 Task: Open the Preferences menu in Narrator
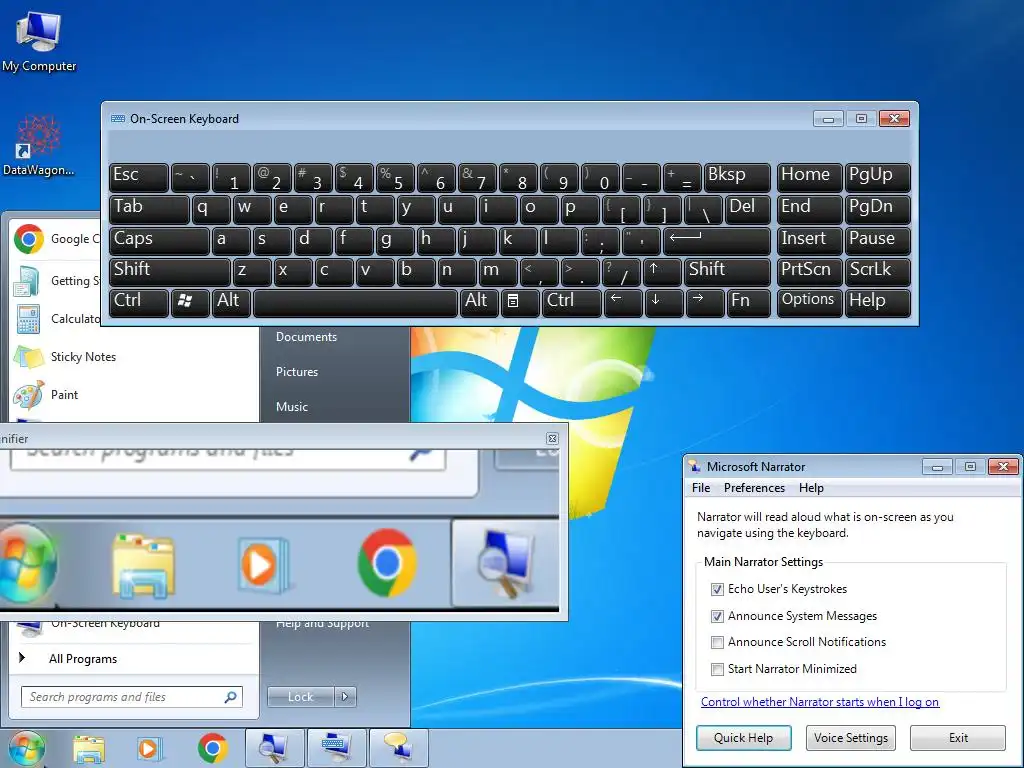[x=754, y=488]
